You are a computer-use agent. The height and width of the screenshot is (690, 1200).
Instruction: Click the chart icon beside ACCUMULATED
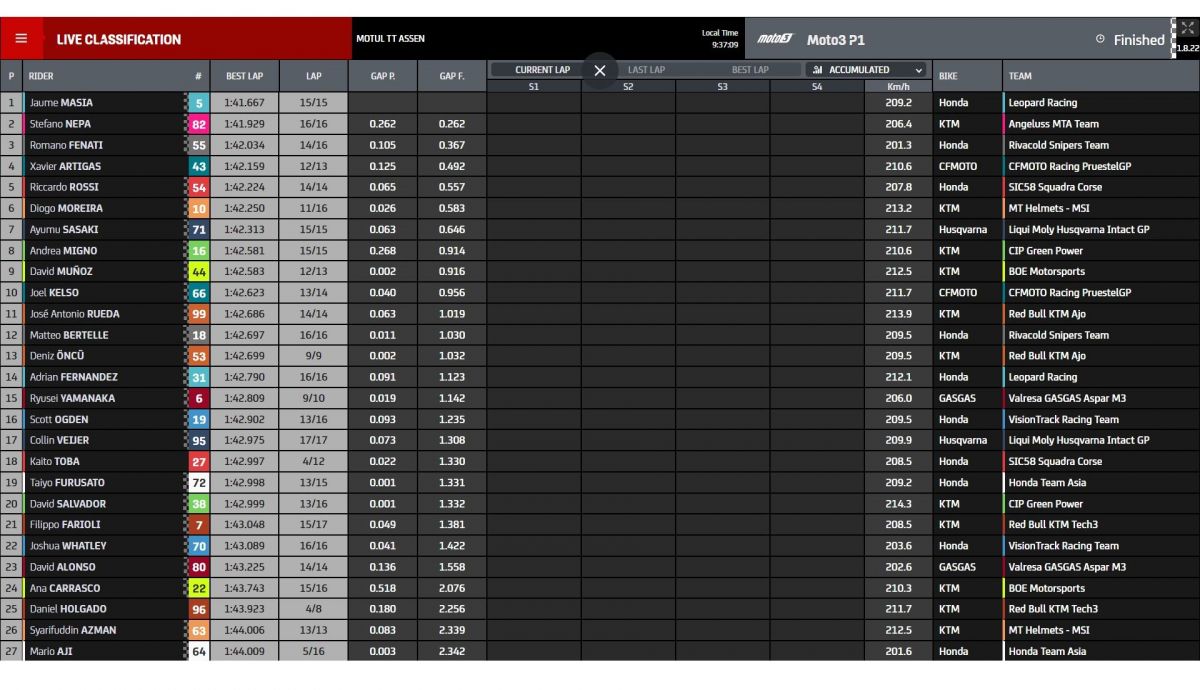pos(818,70)
